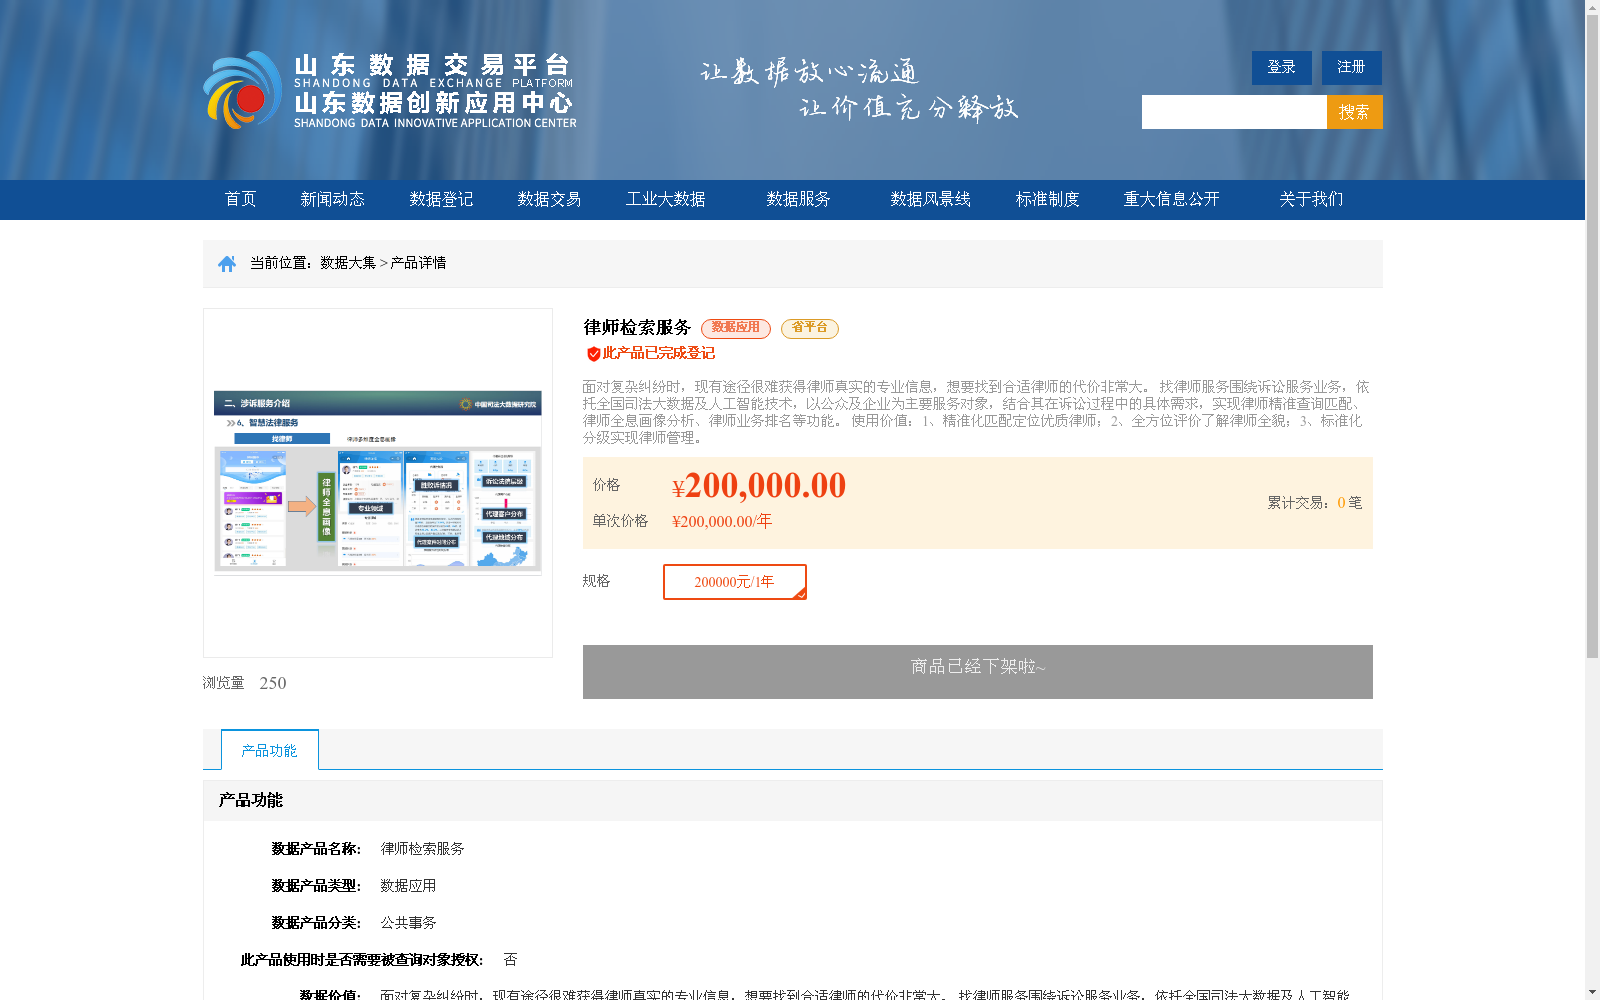Image resolution: width=1600 pixels, height=1000 pixels.
Task: Click the 省平台 tag badge
Action: pyautogui.click(x=810, y=328)
